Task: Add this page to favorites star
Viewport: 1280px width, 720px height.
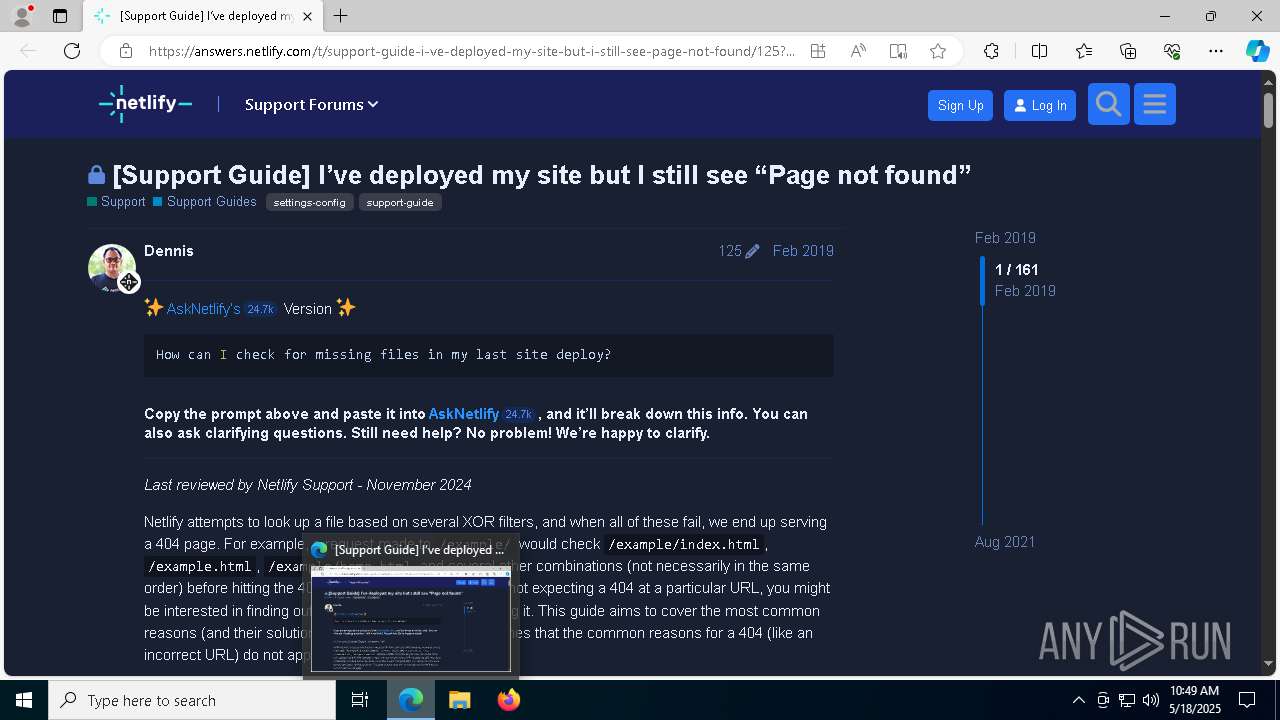Action: tap(938, 51)
